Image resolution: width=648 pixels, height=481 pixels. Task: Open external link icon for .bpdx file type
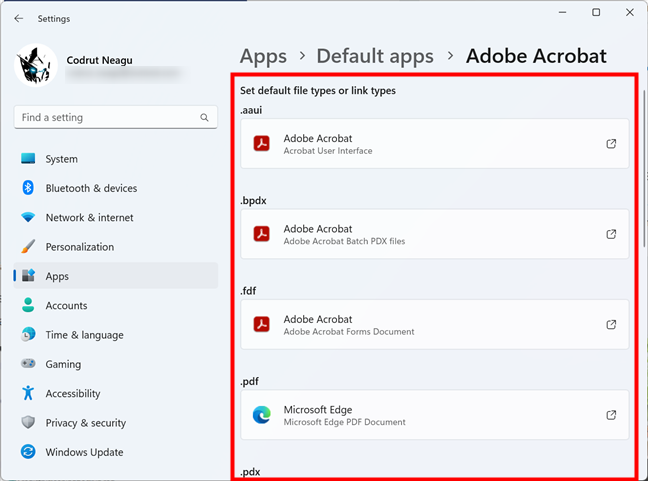click(x=611, y=234)
